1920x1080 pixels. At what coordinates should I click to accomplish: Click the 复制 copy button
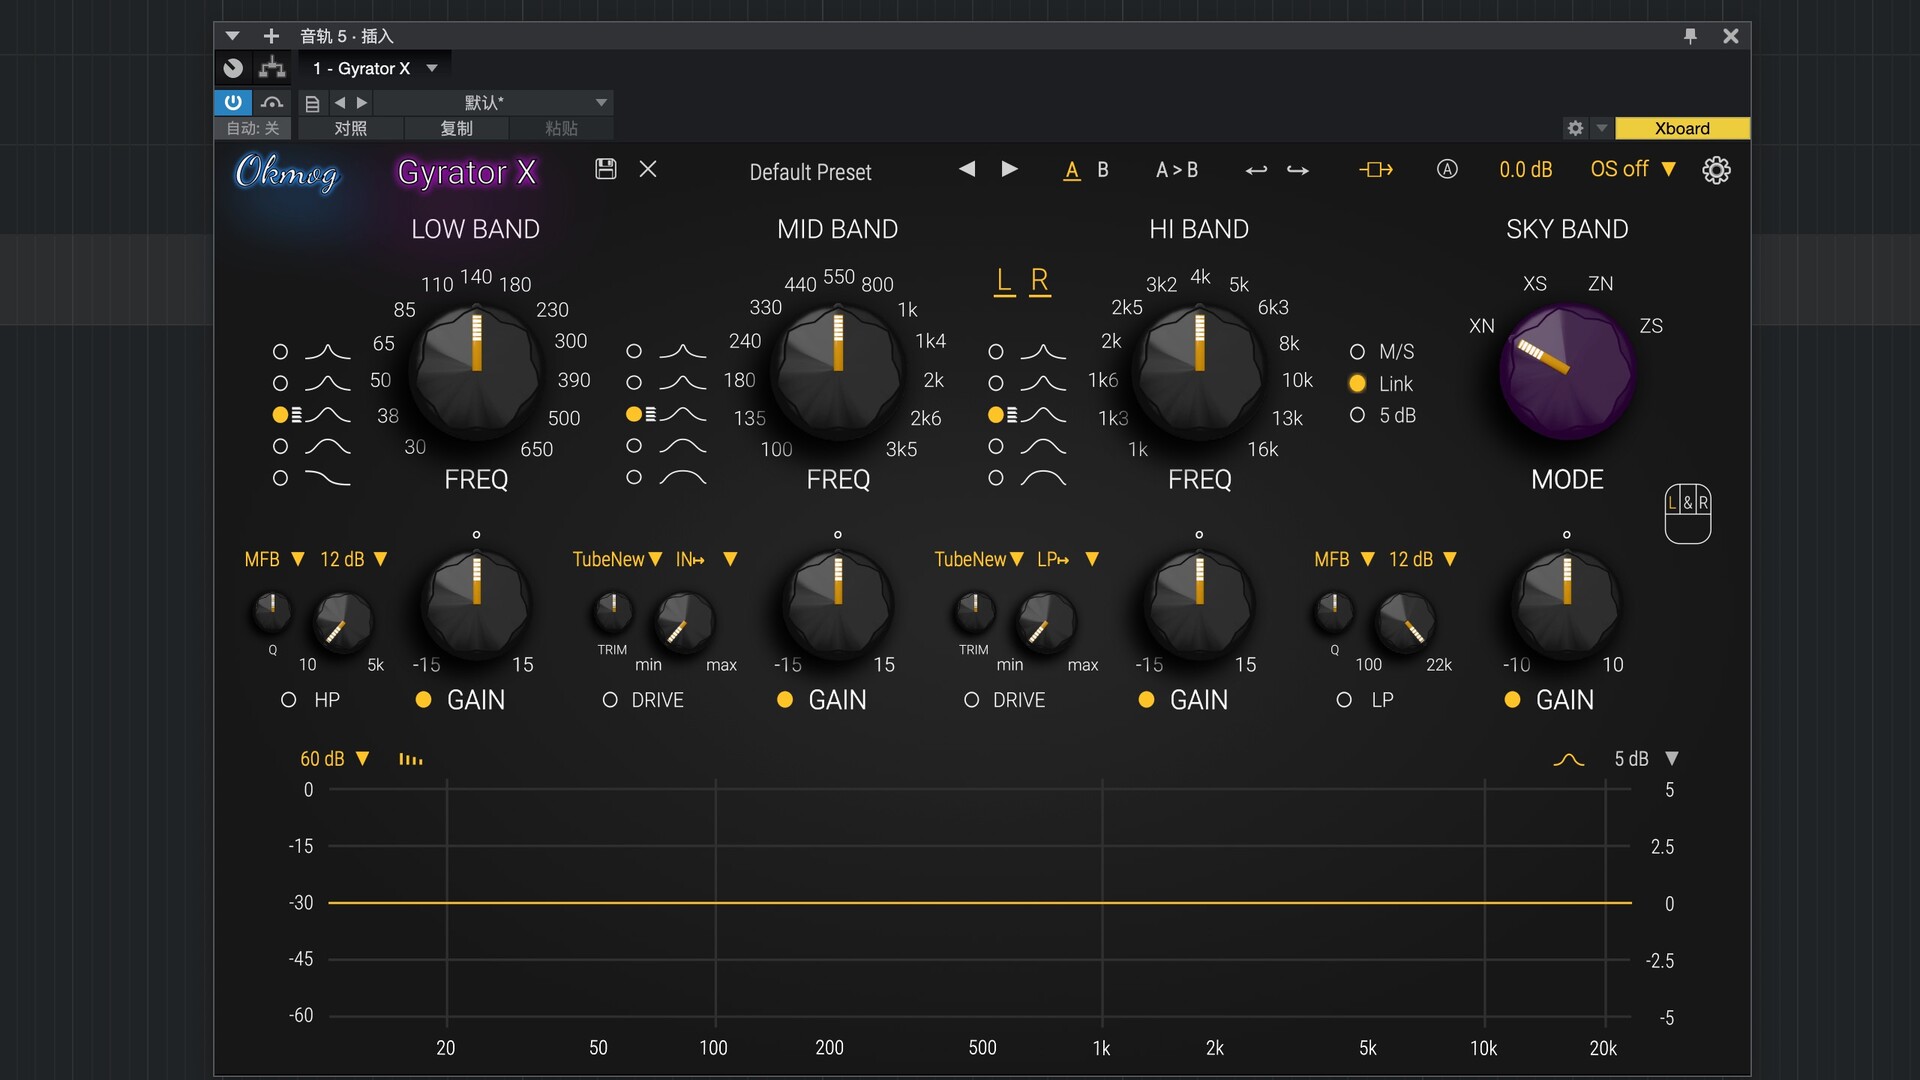pyautogui.click(x=456, y=128)
